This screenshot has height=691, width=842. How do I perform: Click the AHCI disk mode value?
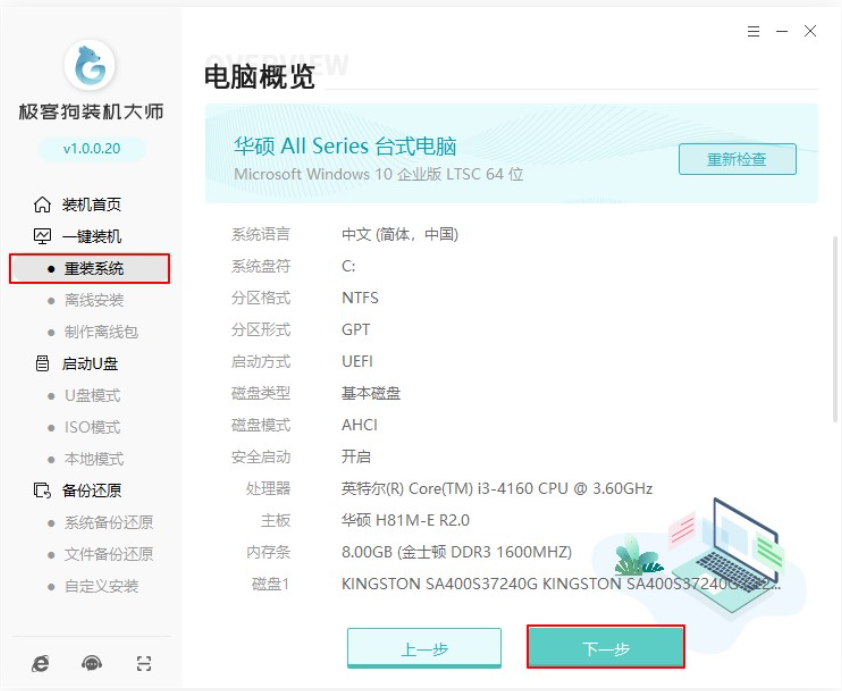pos(359,425)
